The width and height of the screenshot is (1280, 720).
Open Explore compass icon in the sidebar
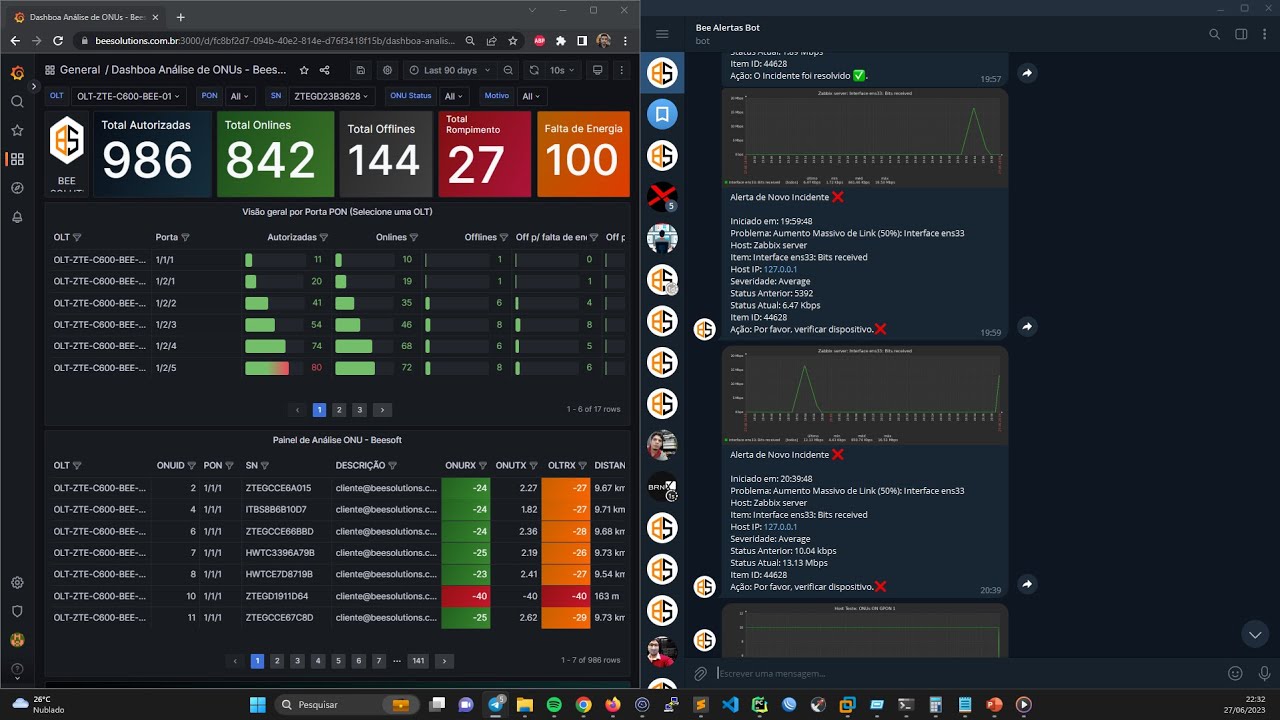(17, 188)
